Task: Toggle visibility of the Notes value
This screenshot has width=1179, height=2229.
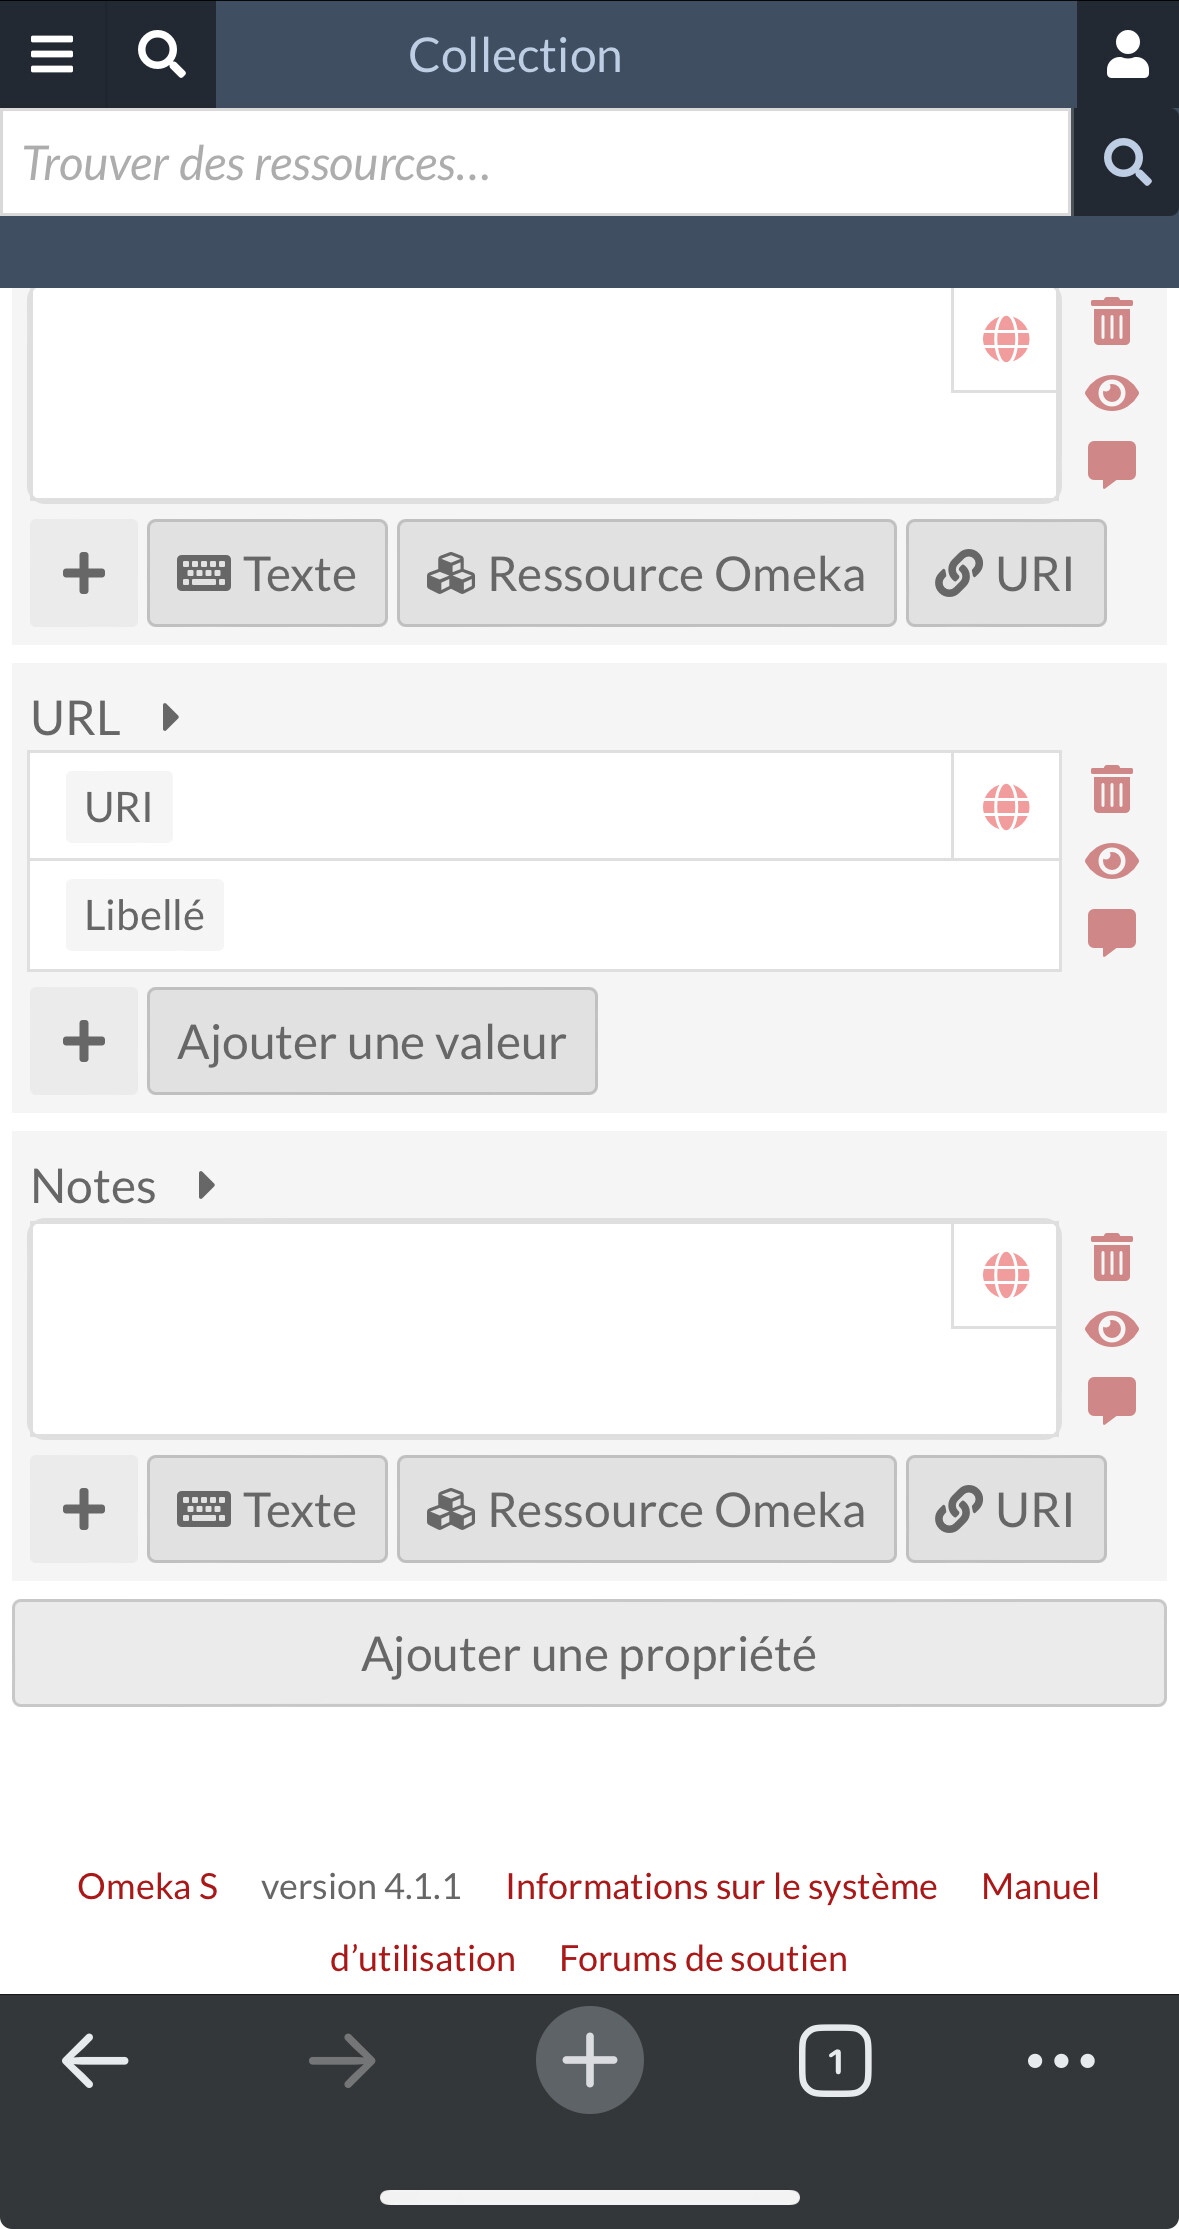Action: (1113, 1328)
